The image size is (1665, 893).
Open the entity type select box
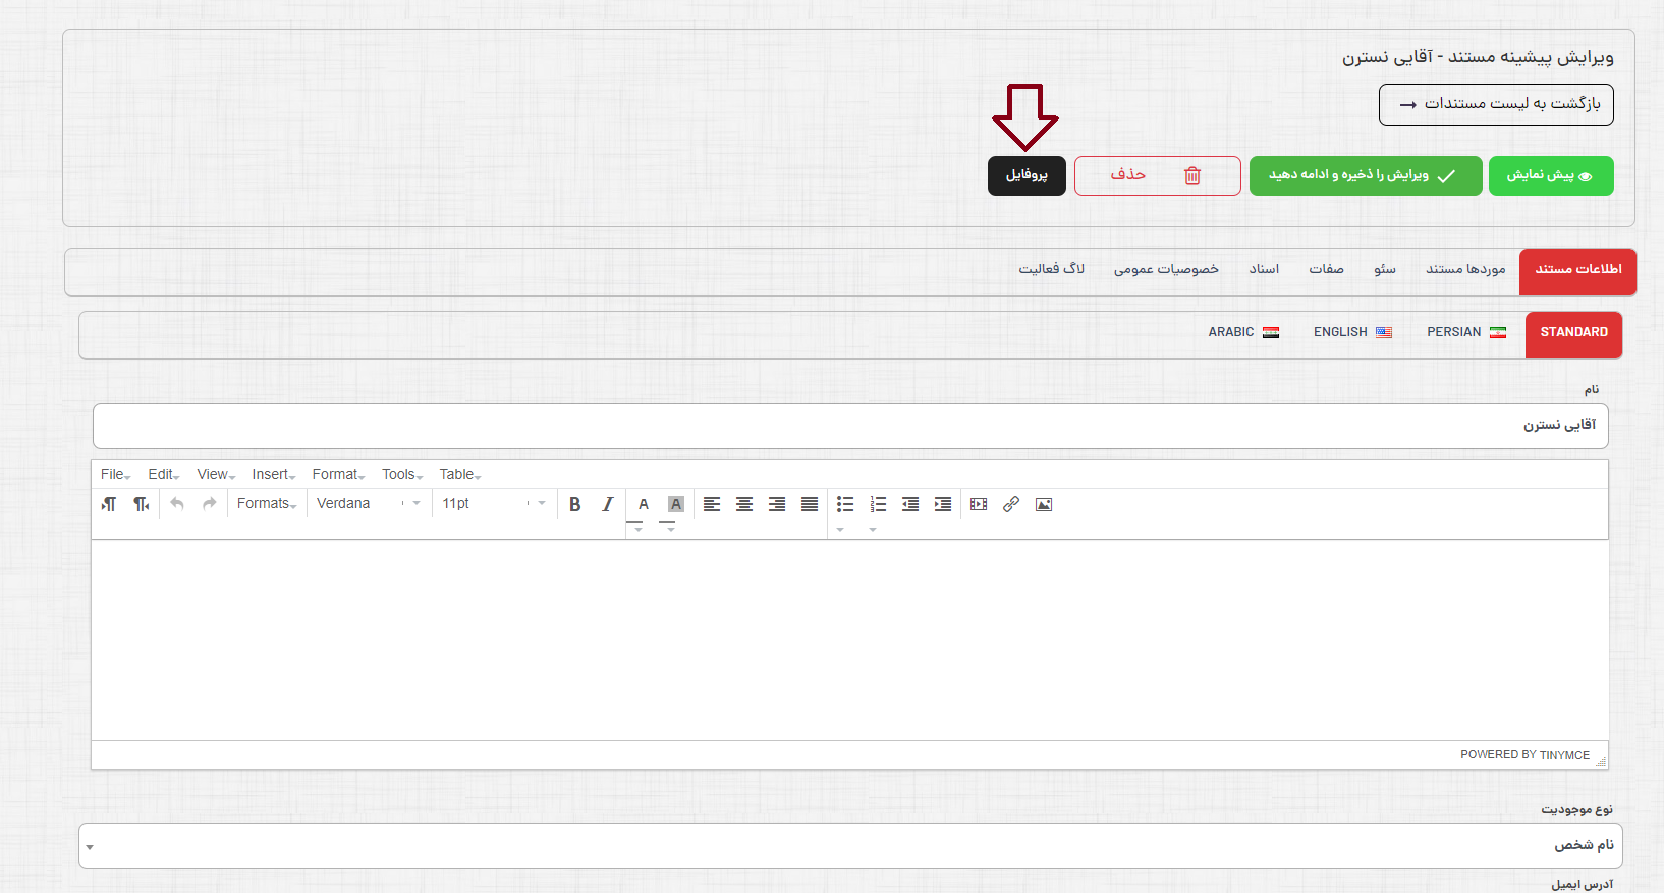tap(850, 846)
